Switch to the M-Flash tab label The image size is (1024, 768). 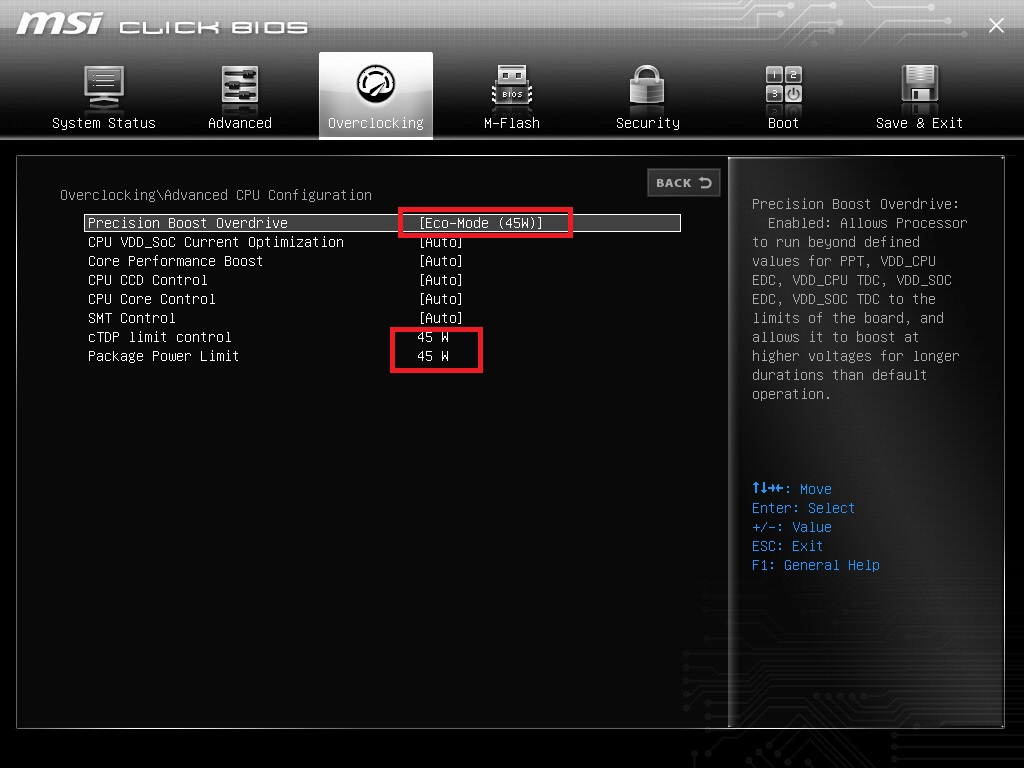click(512, 123)
